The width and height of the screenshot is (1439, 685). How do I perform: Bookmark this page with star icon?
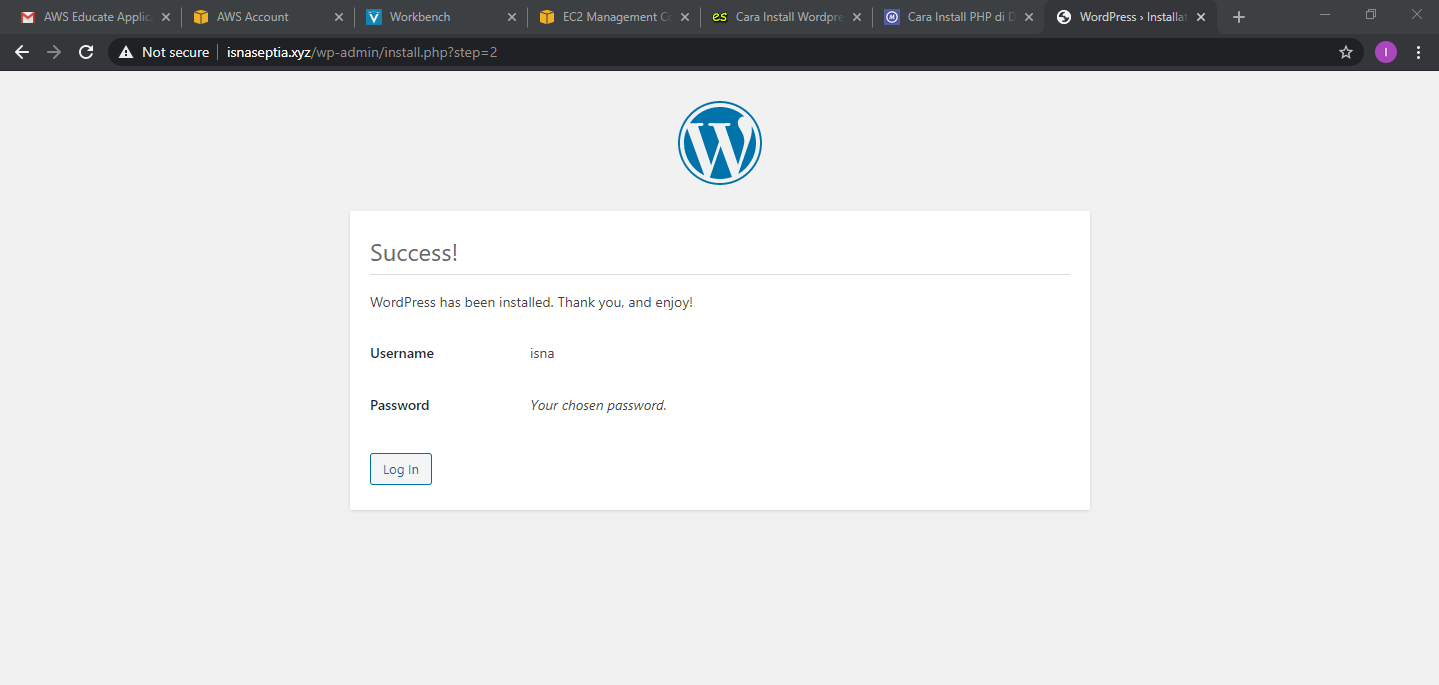(1346, 52)
